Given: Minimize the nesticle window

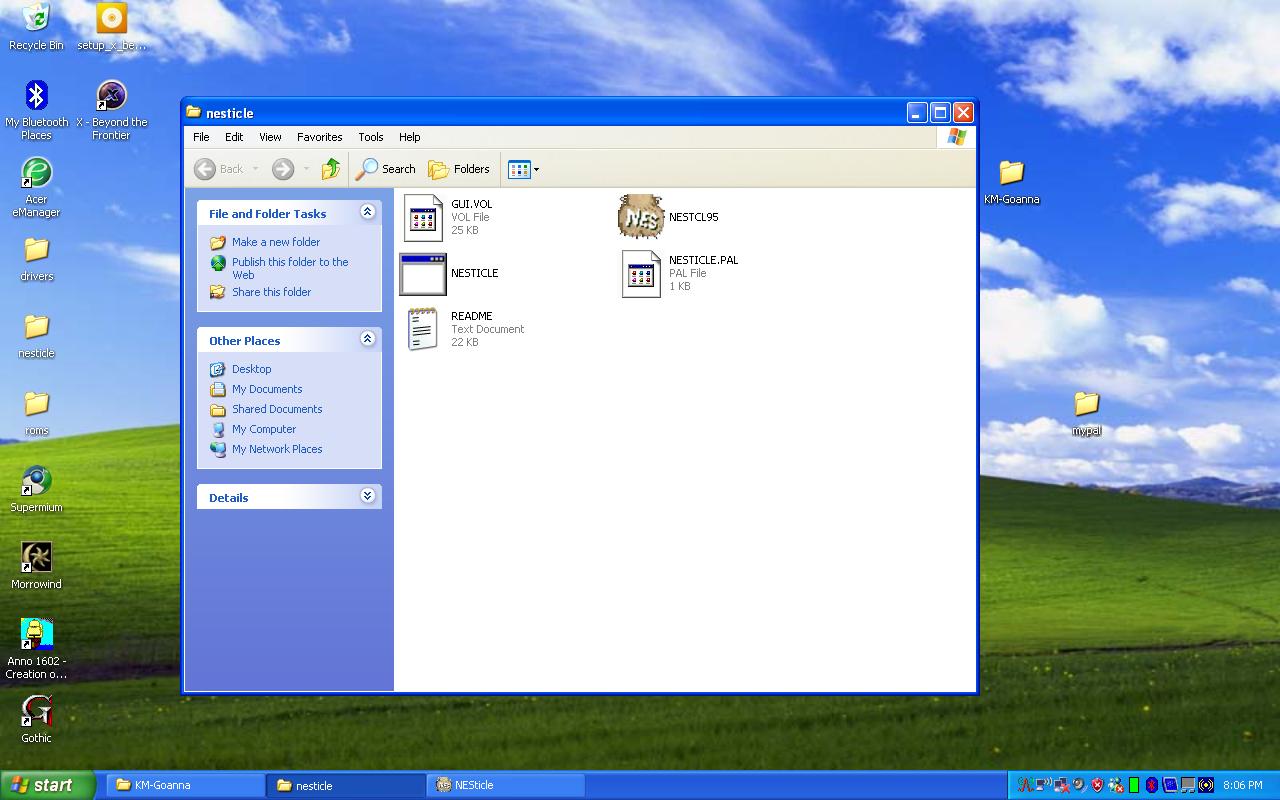Looking at the screenshot, I should point(917,112).
